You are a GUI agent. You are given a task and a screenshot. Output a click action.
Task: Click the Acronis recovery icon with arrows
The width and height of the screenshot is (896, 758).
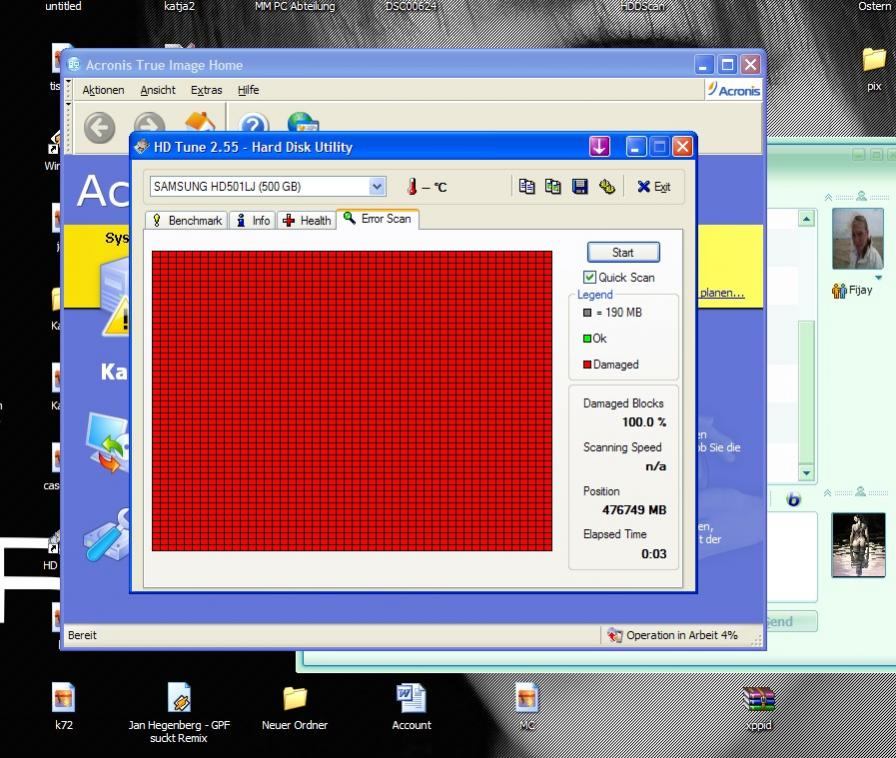(x=107, y=442)
